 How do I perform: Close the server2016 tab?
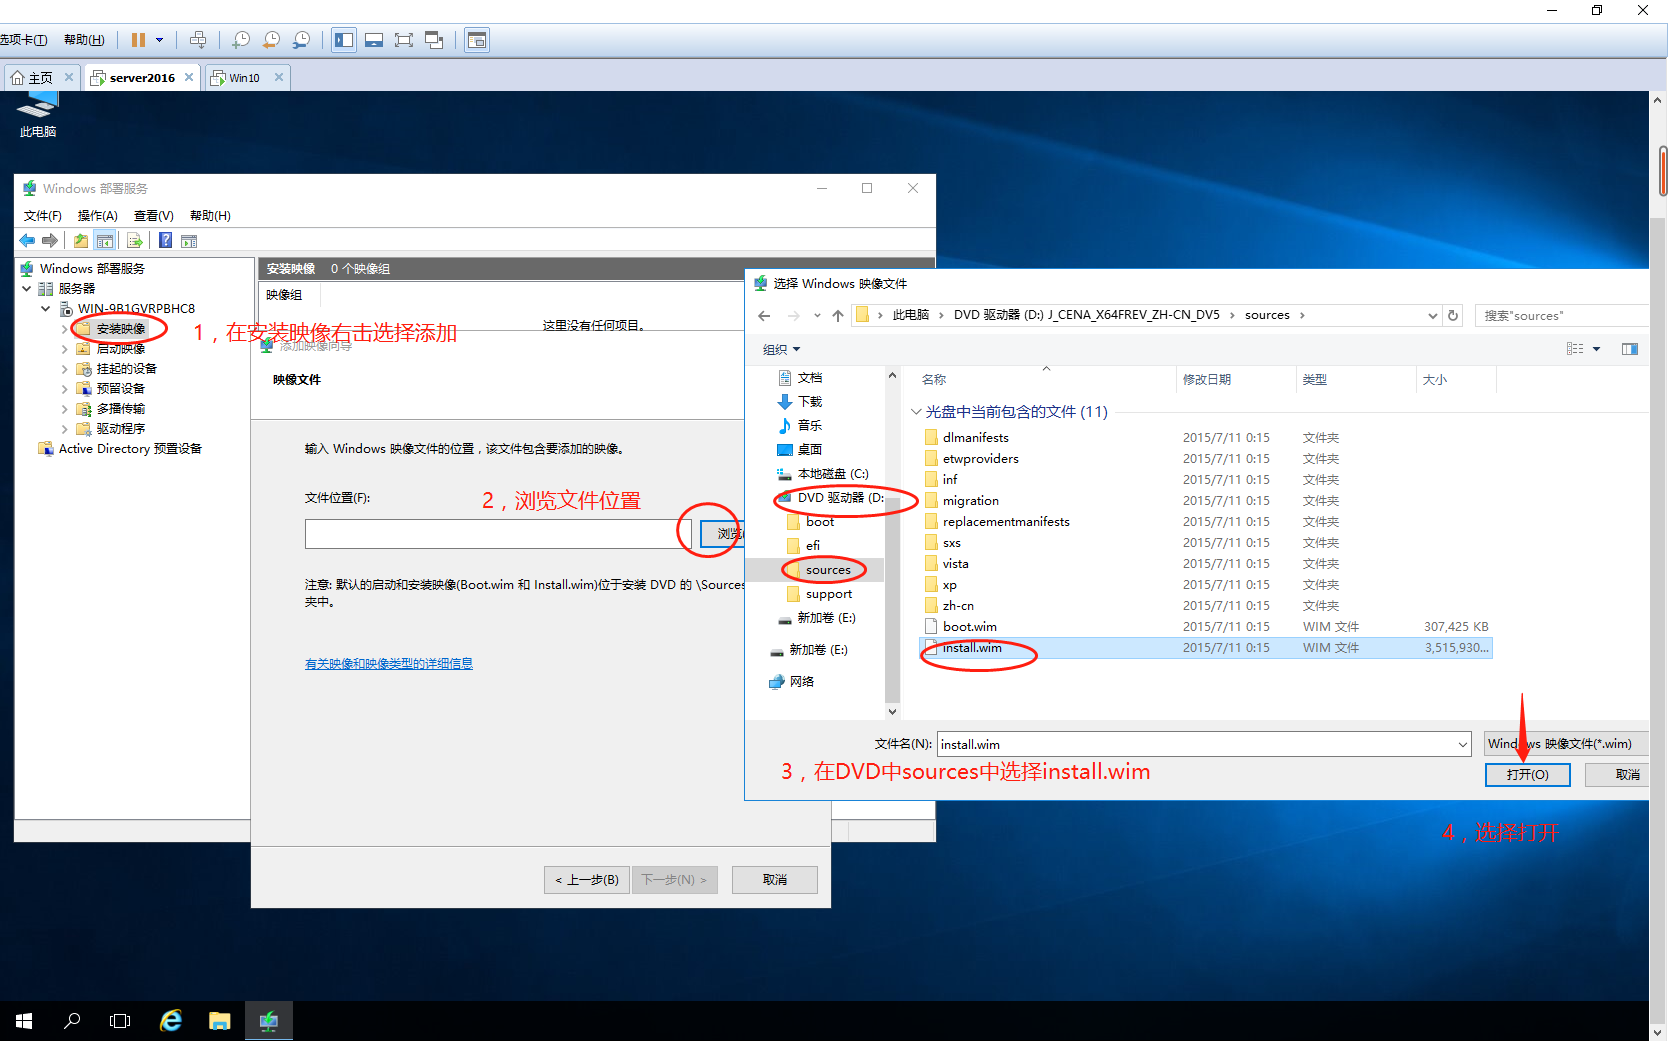189,77
